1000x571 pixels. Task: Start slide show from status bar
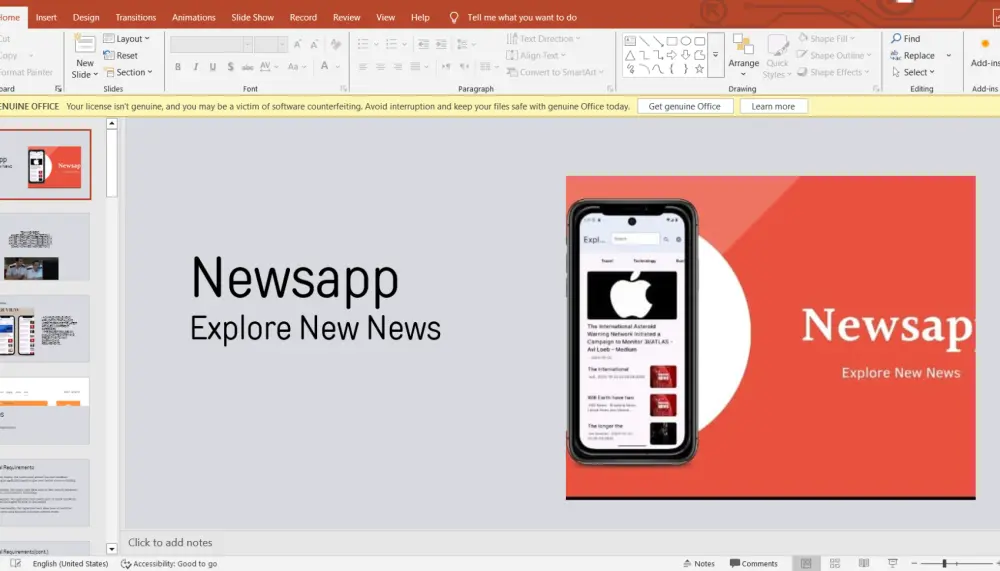click(893, 563)
